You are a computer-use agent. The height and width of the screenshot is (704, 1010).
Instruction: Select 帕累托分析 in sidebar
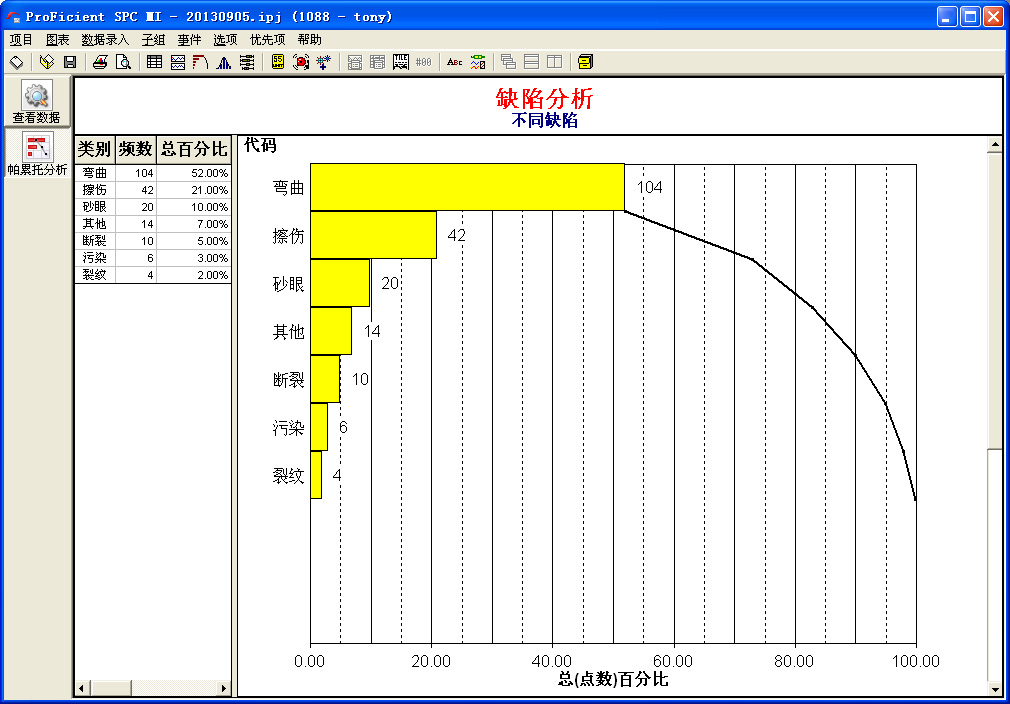37,154
